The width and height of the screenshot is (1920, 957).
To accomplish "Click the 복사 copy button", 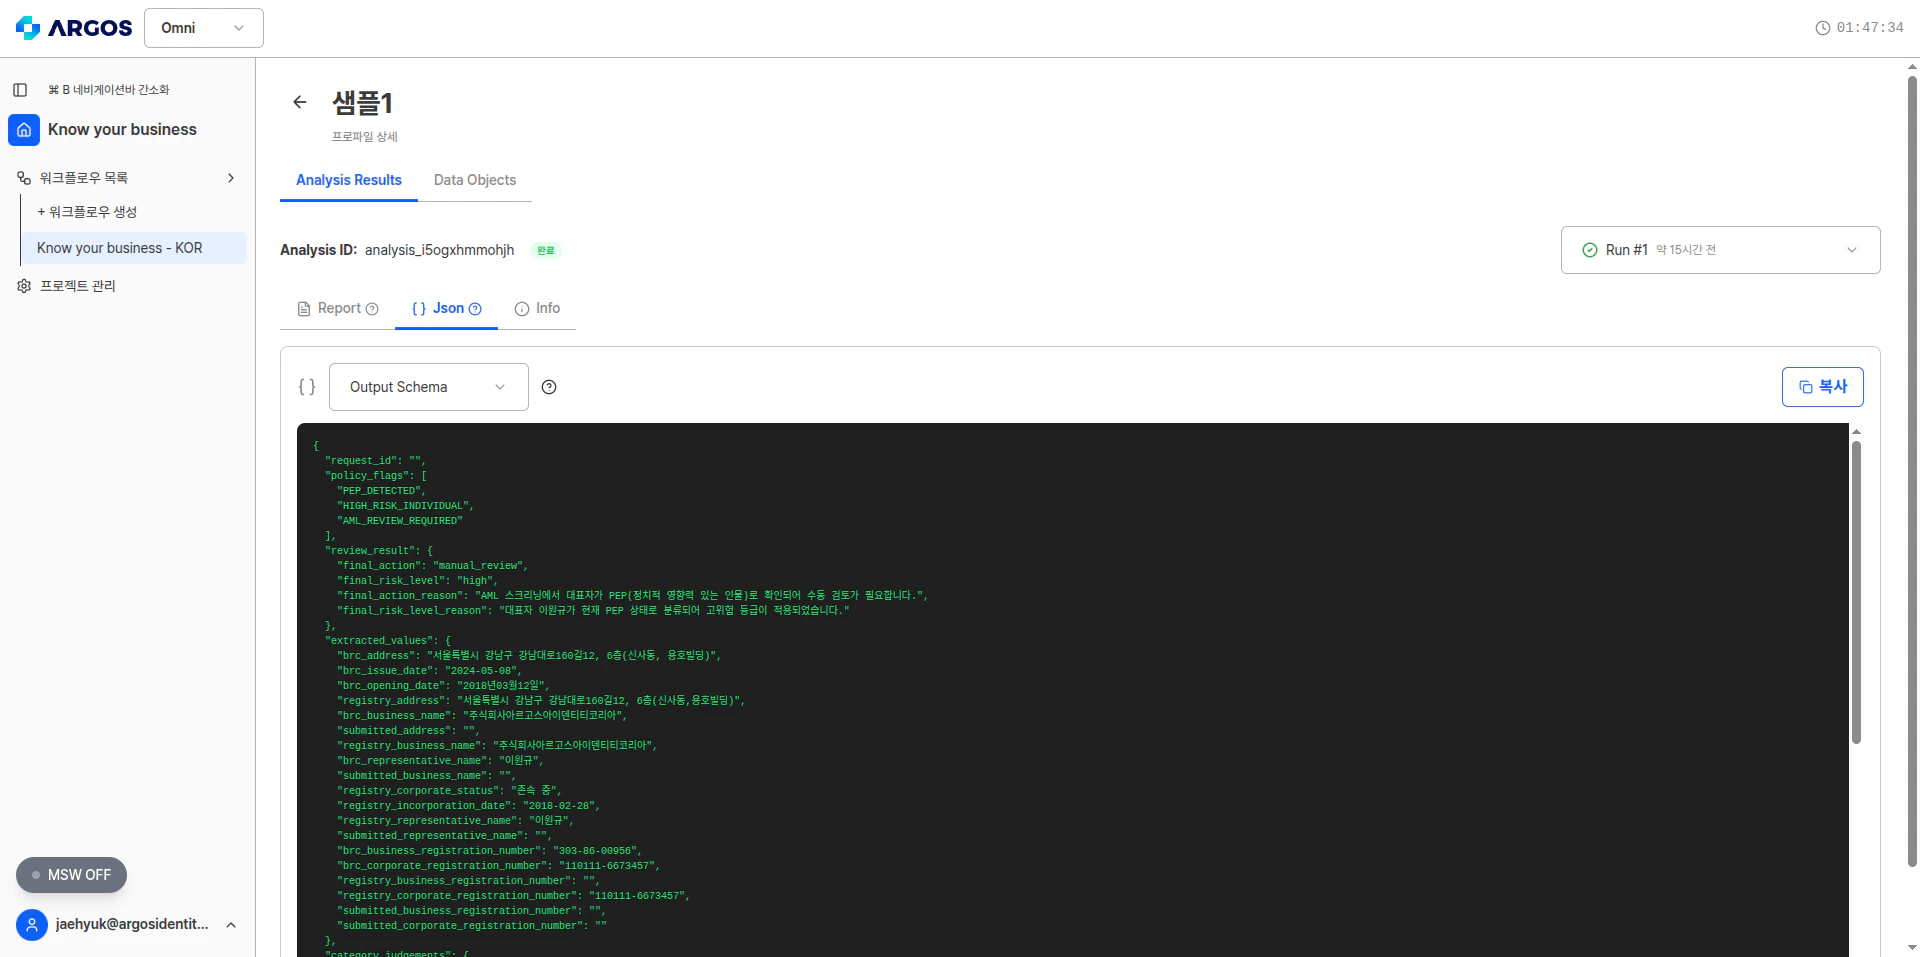I will point(1822,387).
